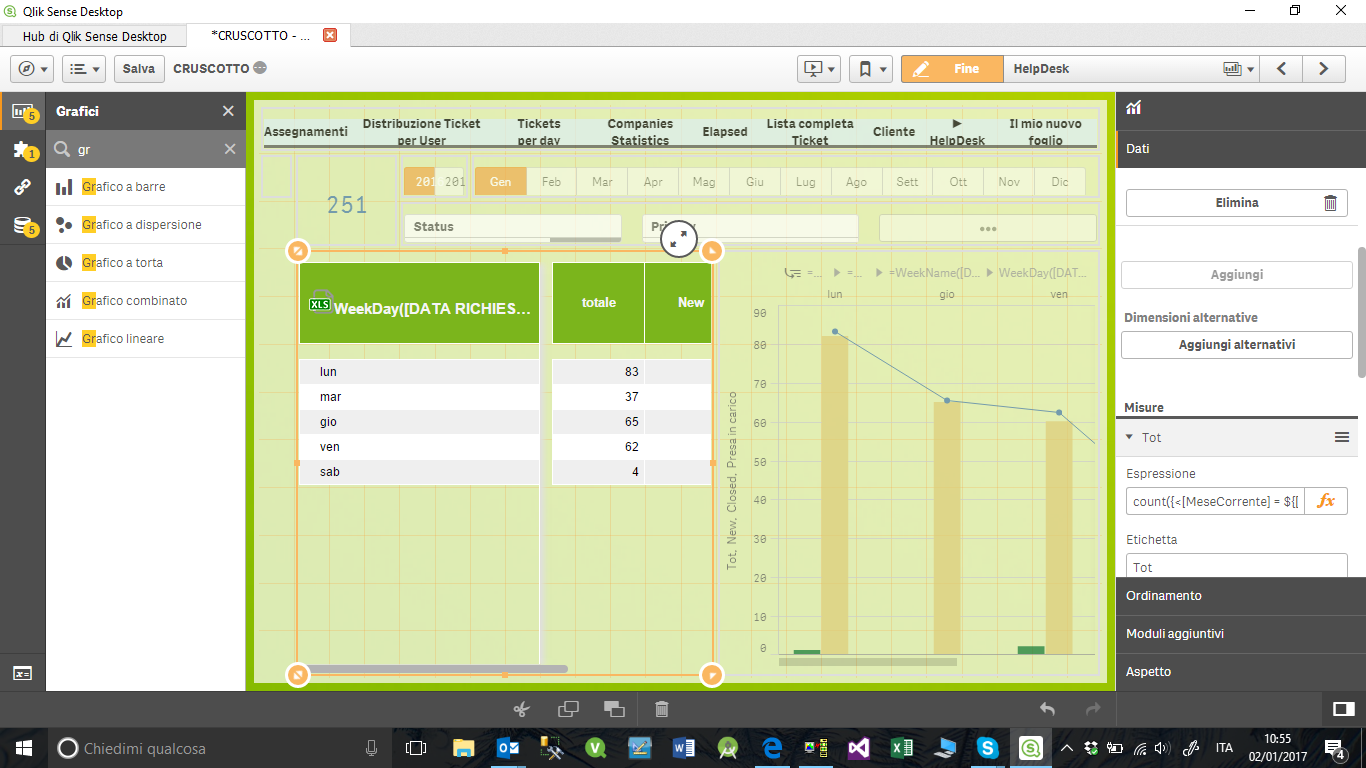The height and width of the screenshot is (768, 1366).
Task: Select Grafico a torta
Action: click(x=145, y=263)
